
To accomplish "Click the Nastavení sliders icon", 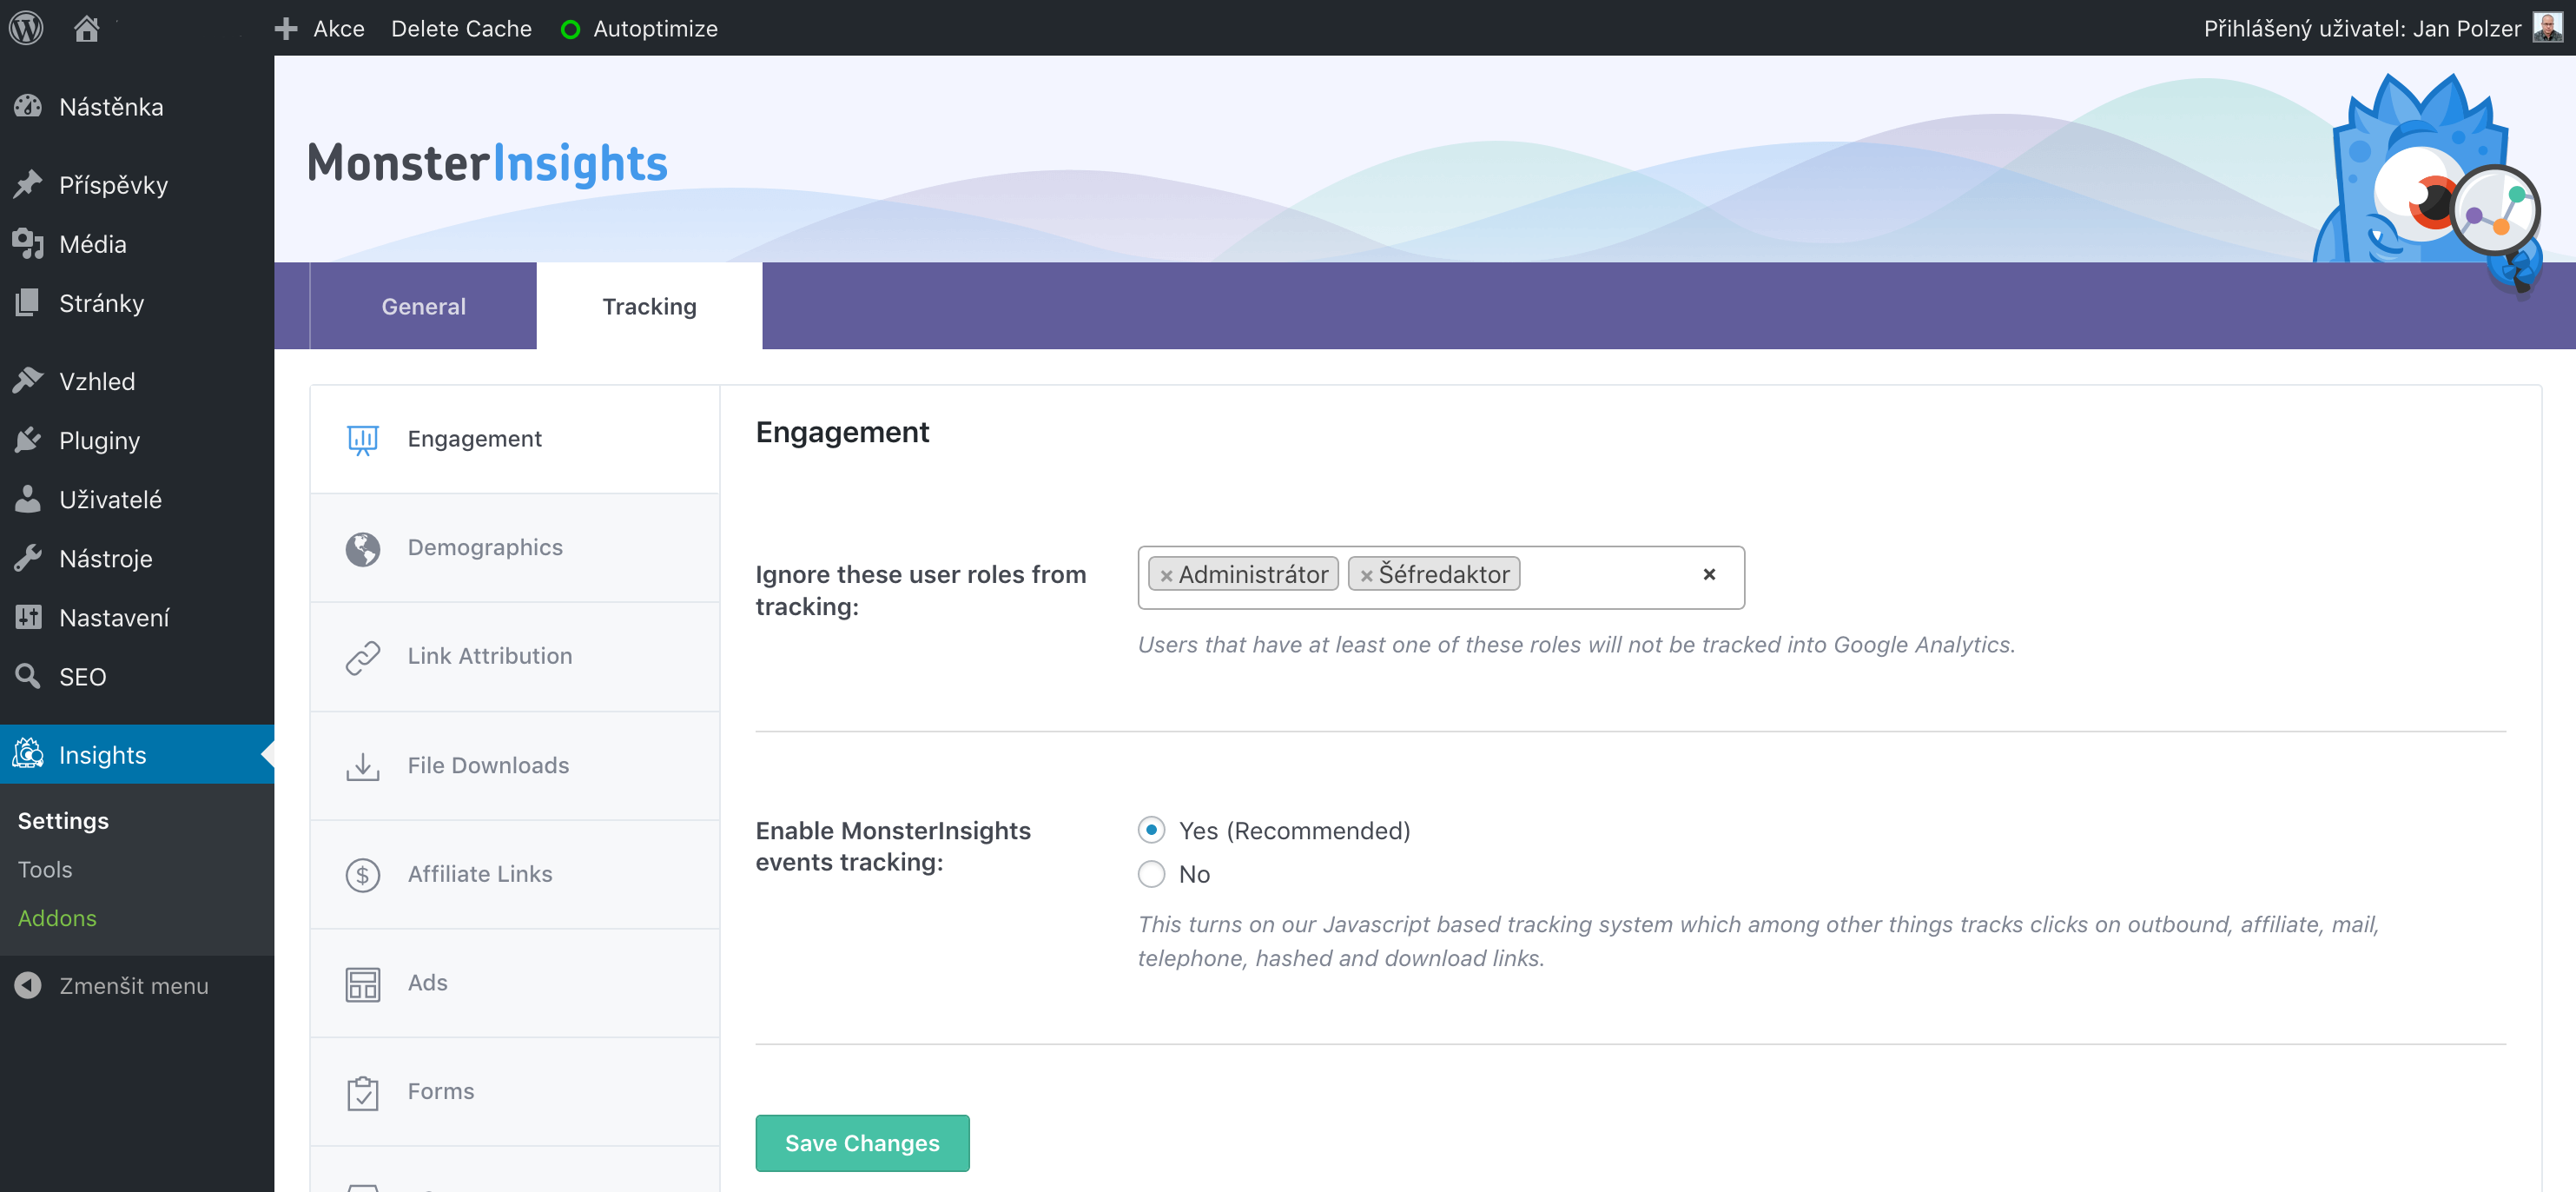I will coord(28,616).
